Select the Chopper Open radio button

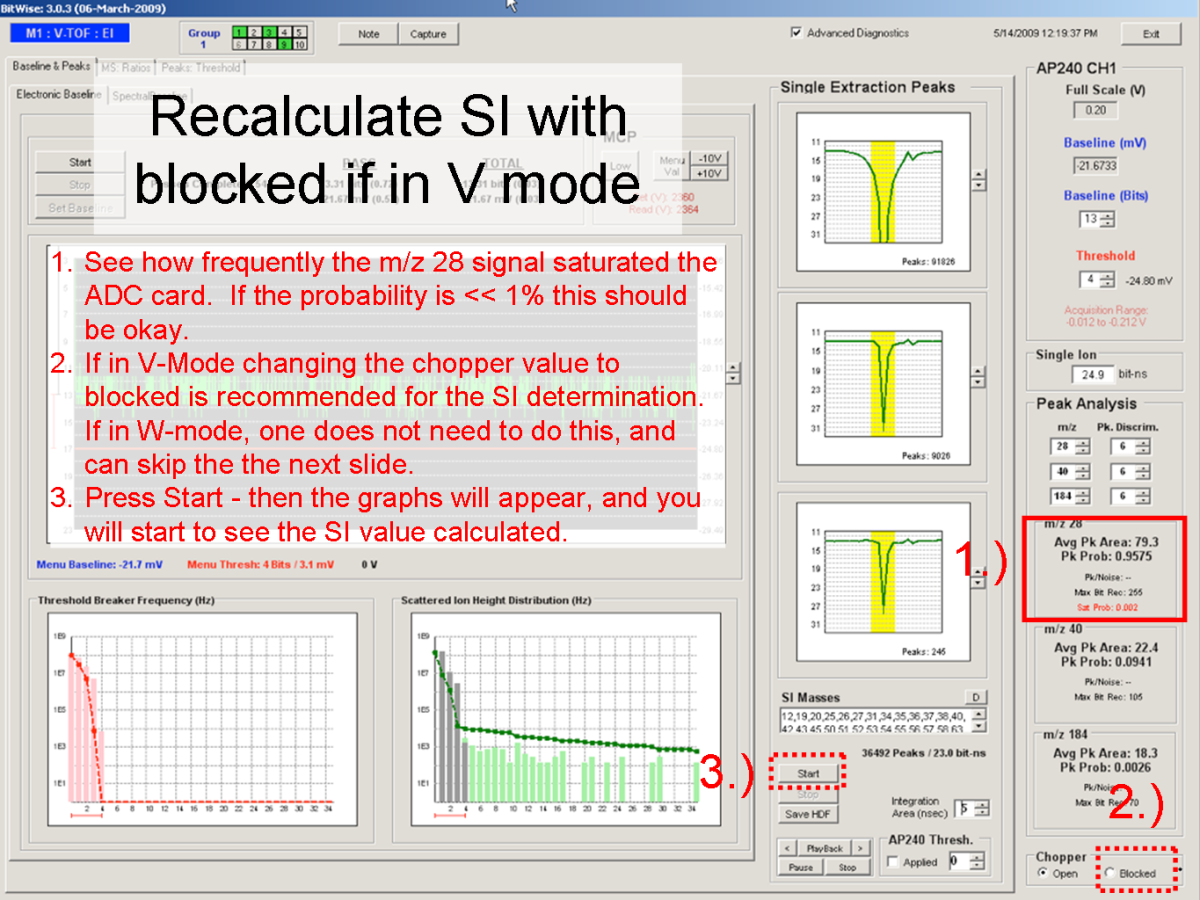coord(1044,873)
